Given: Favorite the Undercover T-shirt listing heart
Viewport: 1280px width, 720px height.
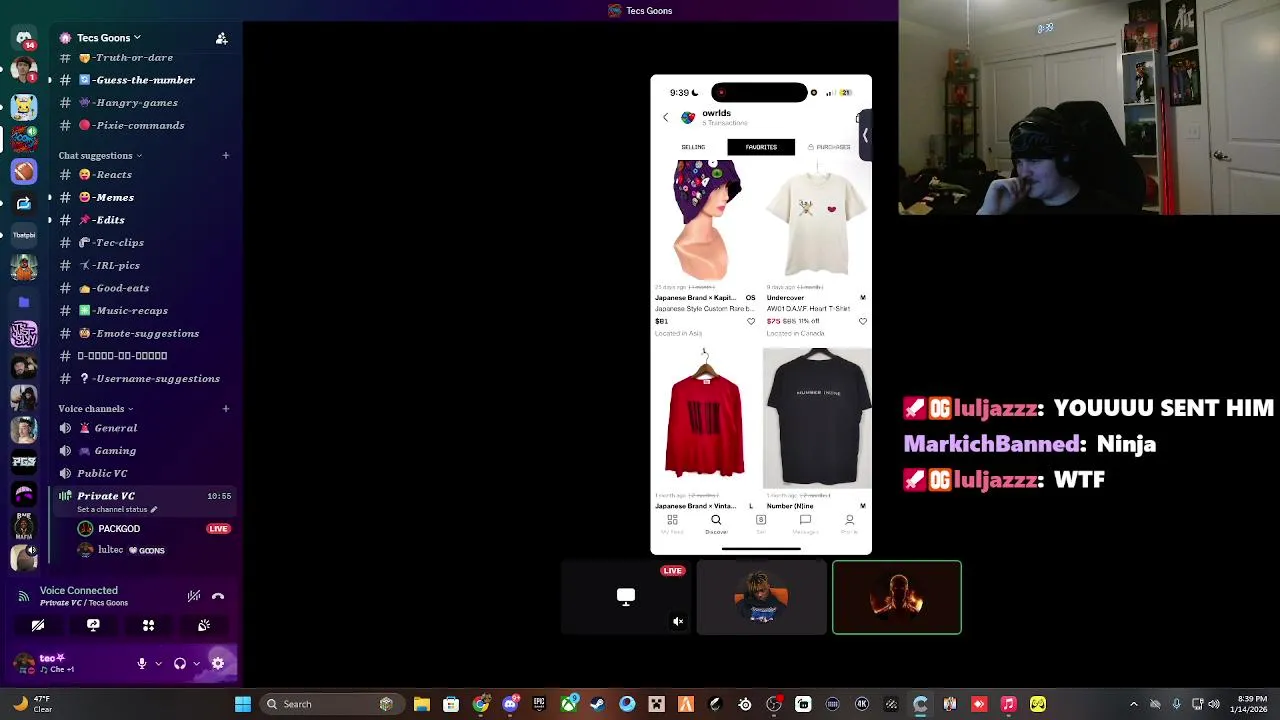Looking at the screenshot, I should pos(863,321).
